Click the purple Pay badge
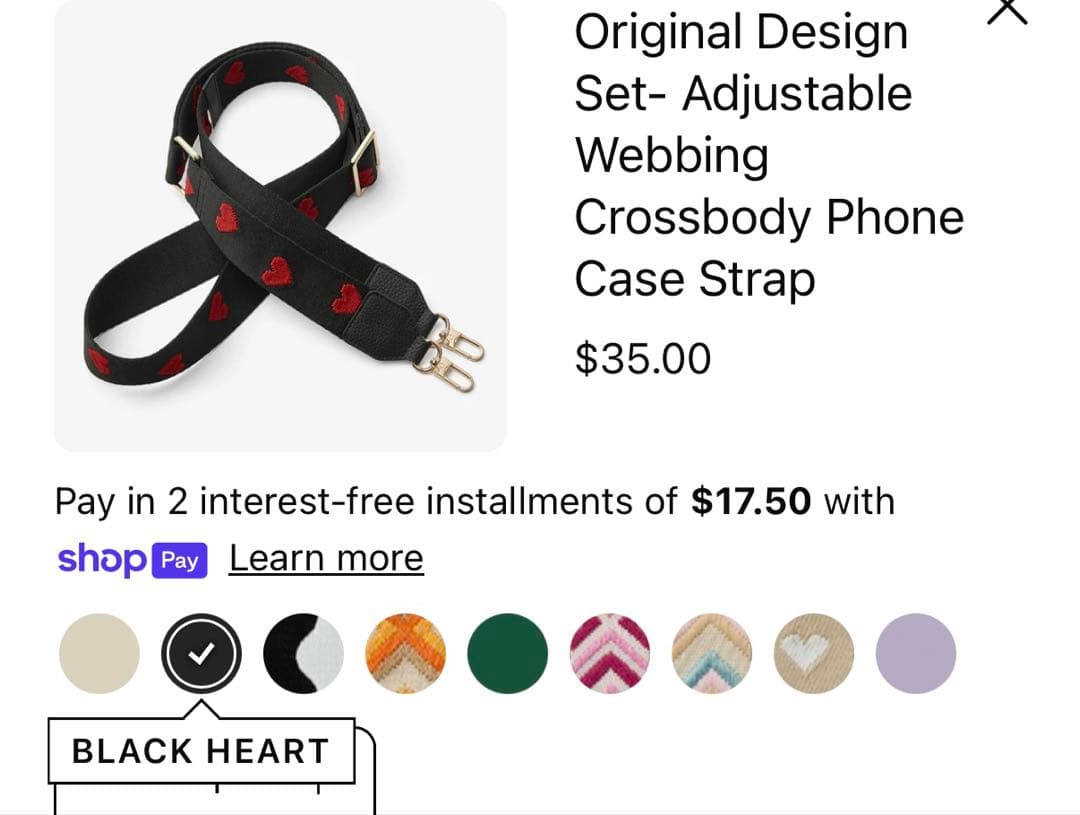This screenshot has height=815, width=1080. tap(179, 561)
